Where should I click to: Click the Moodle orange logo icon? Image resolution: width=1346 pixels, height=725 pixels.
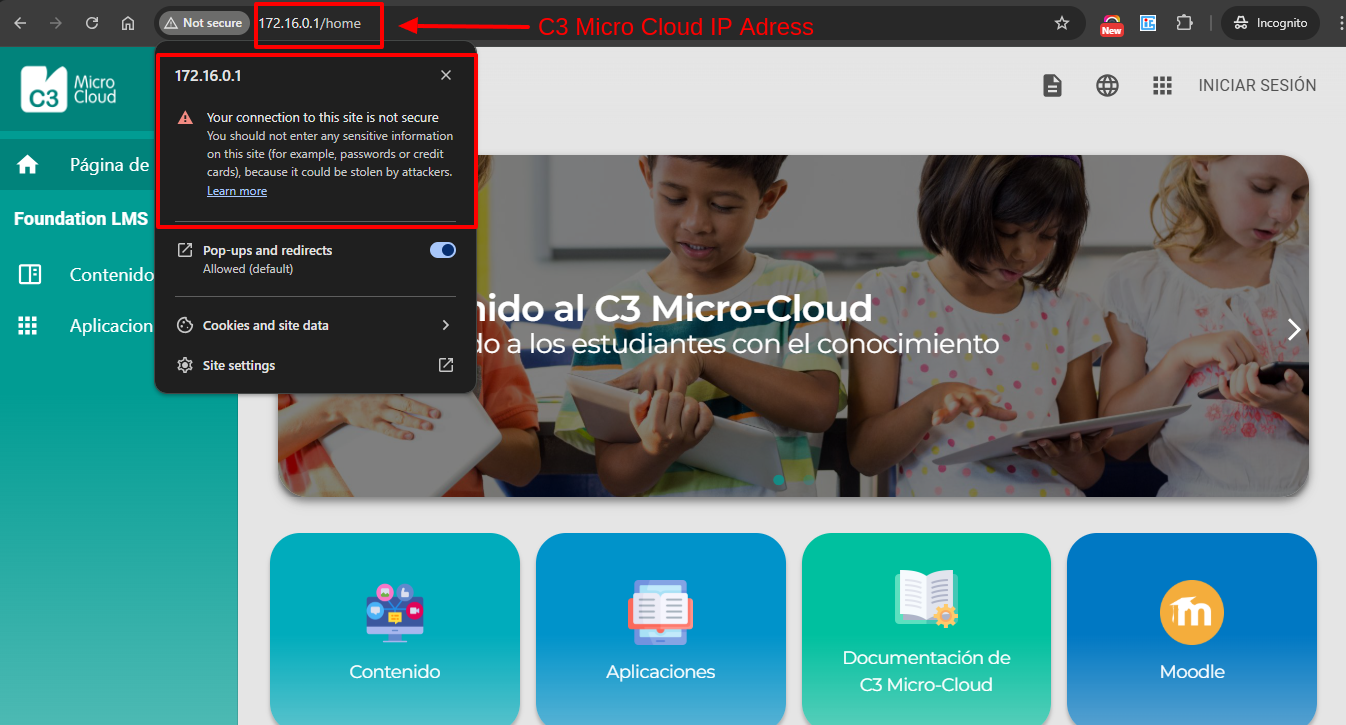[x=1192, y=612]
